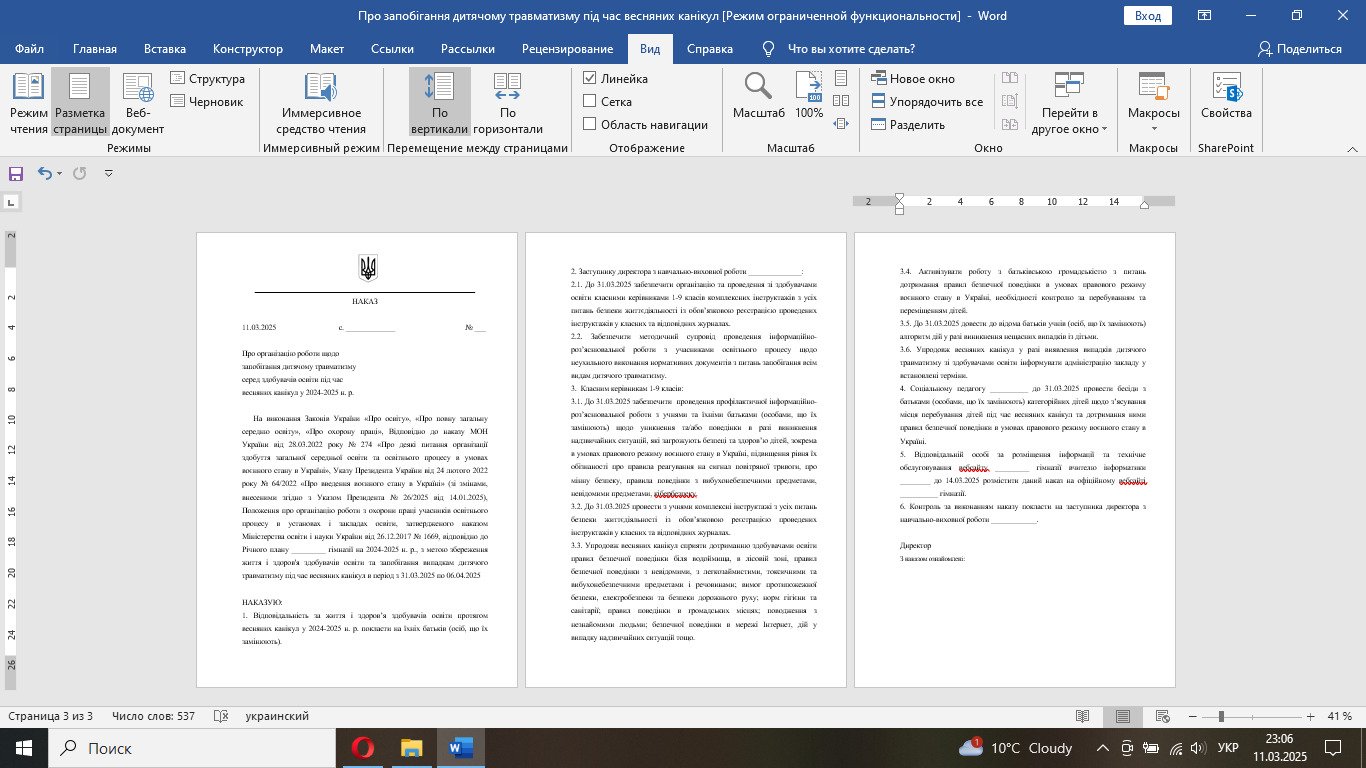Switch to Вставка ribbon tab

(x=165, y=49)
